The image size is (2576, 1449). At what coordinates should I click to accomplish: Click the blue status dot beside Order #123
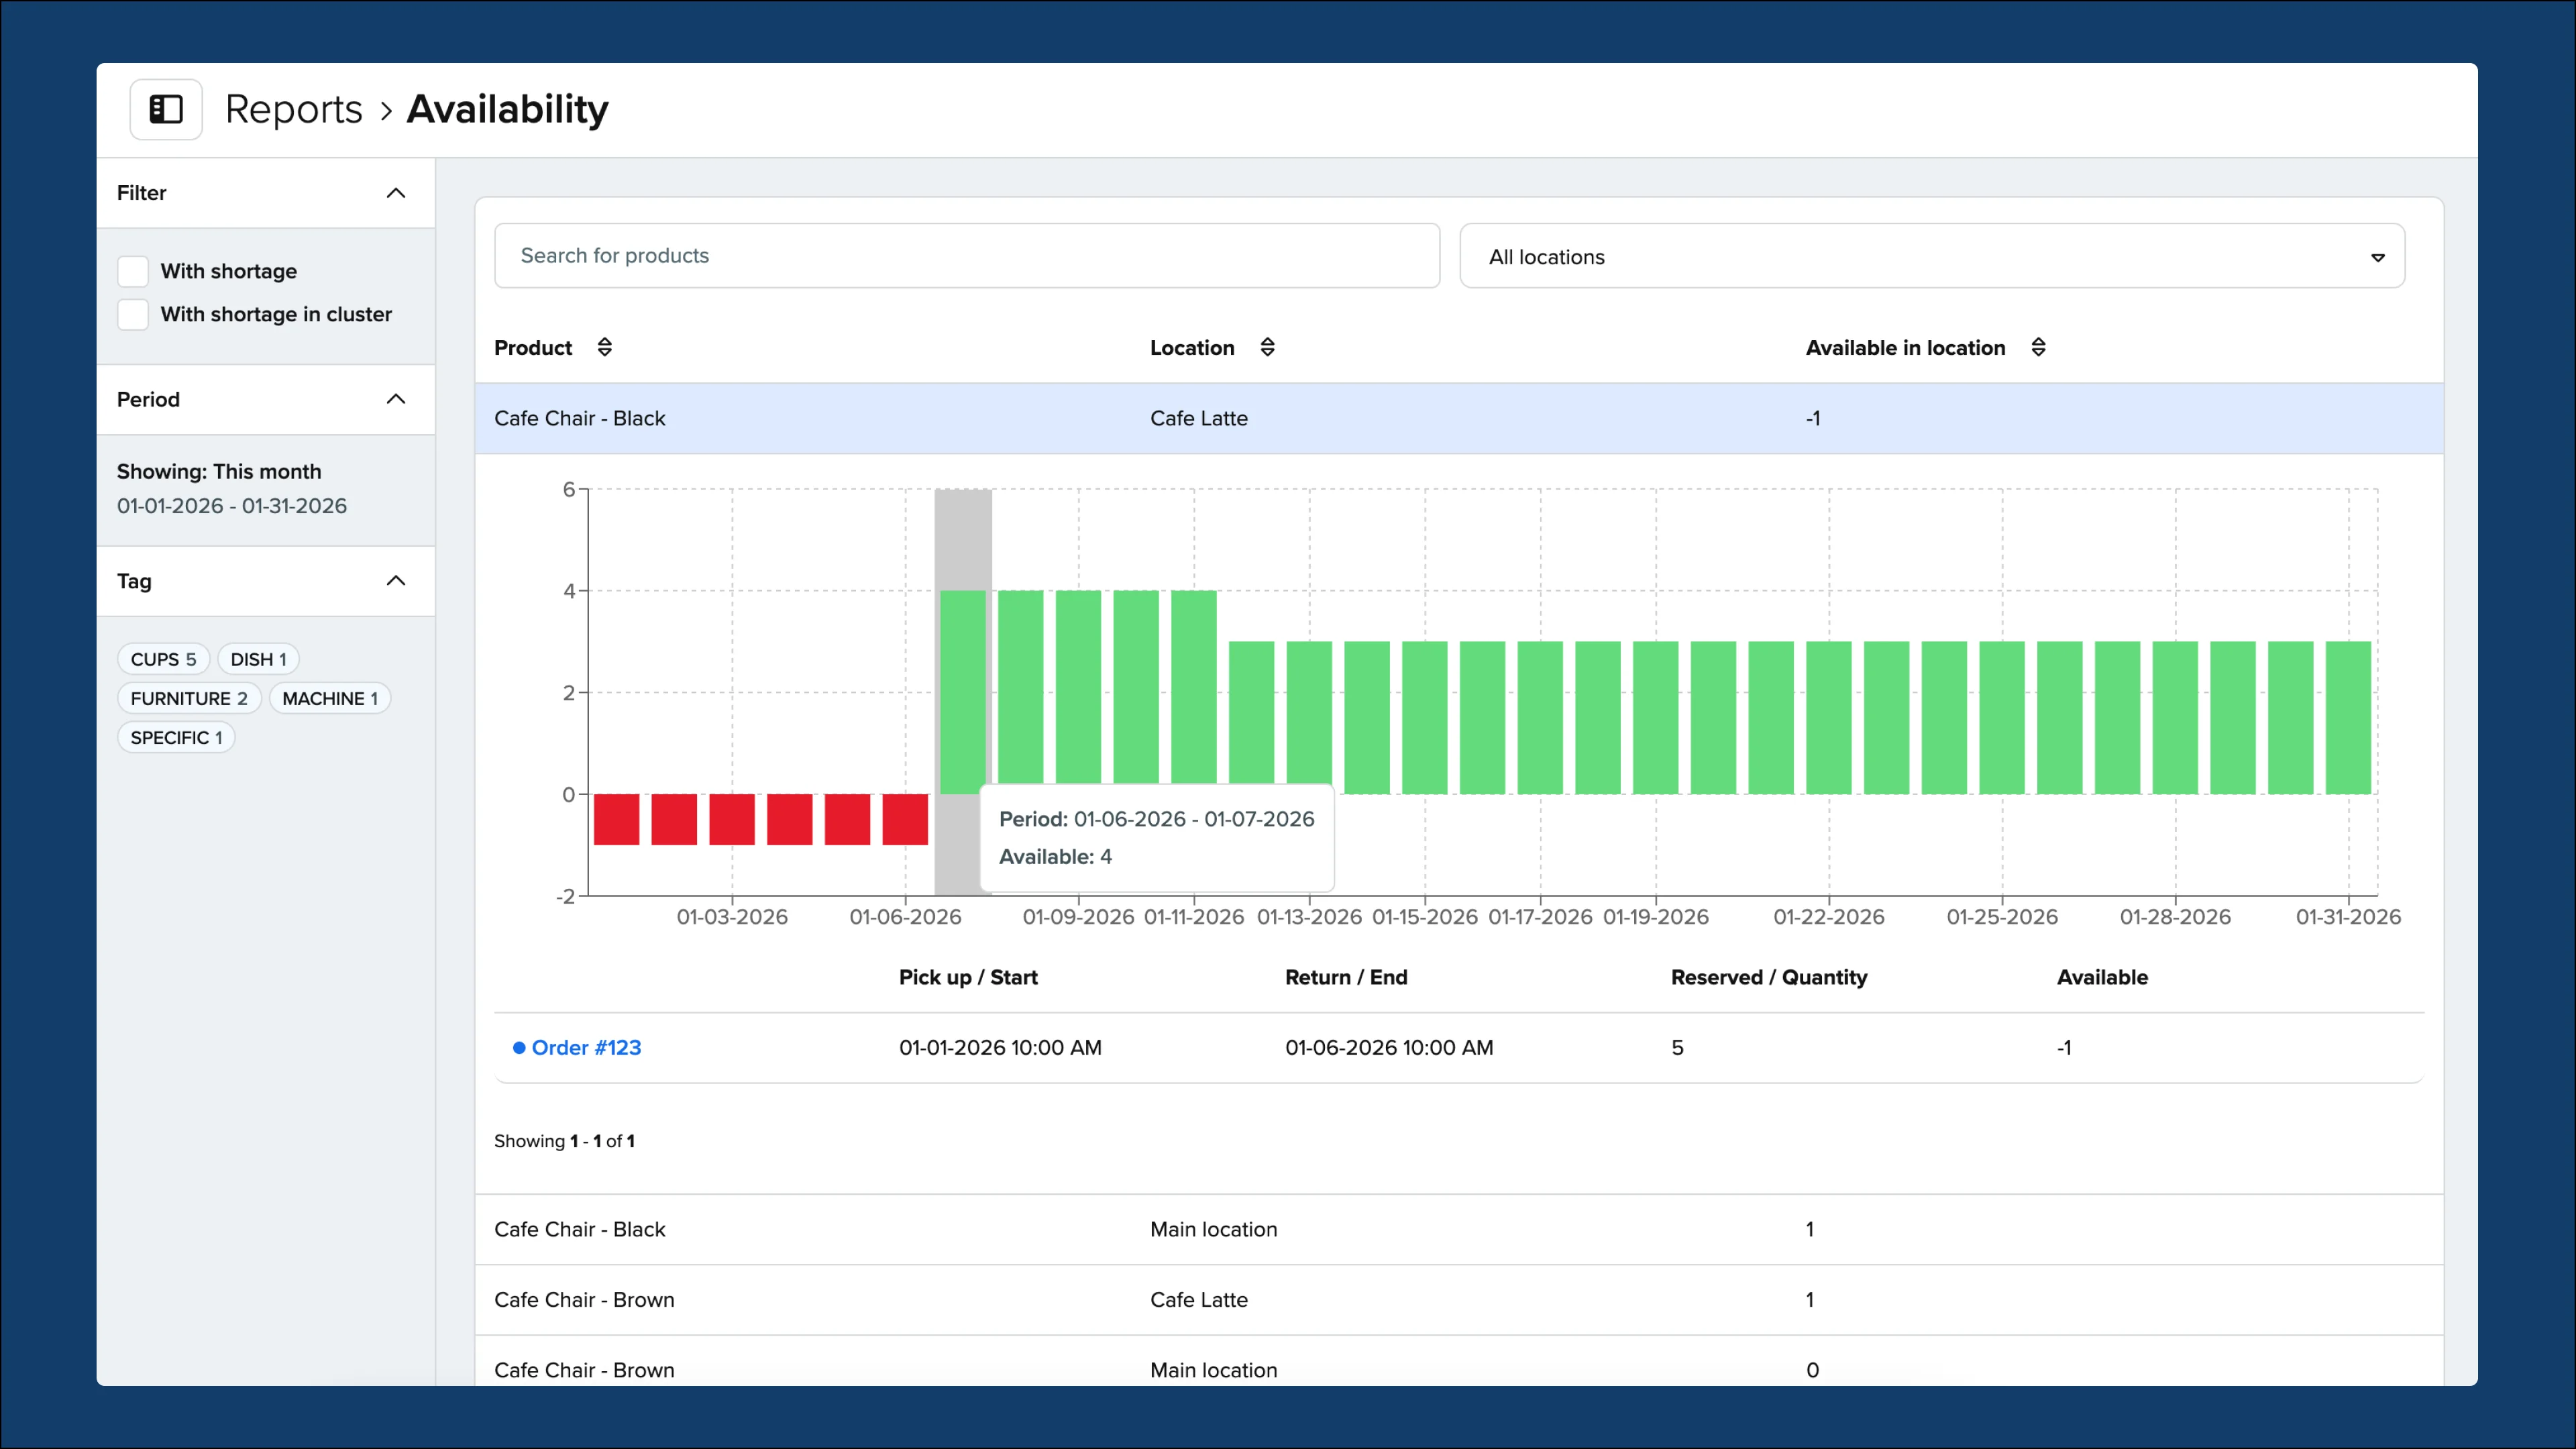518,1047
